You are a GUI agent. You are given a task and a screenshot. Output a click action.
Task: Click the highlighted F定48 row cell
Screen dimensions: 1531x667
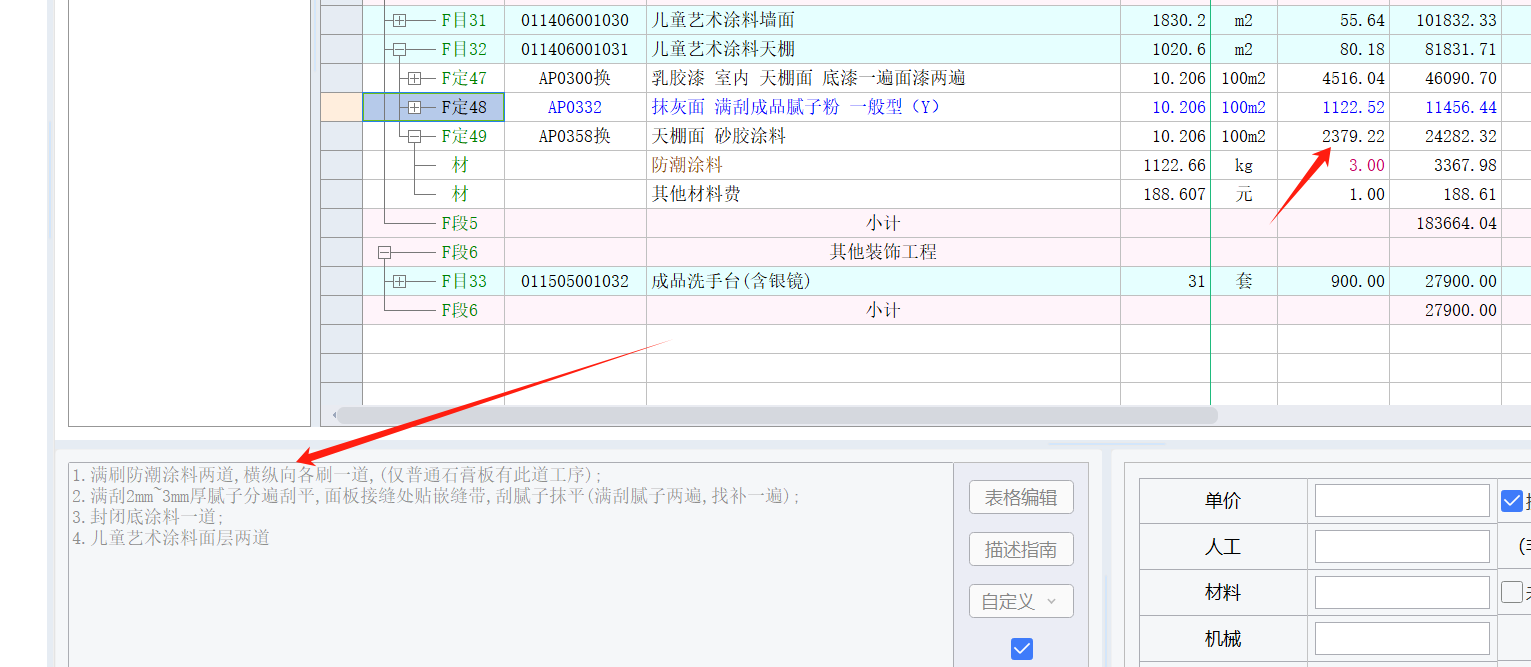(433, 107)
